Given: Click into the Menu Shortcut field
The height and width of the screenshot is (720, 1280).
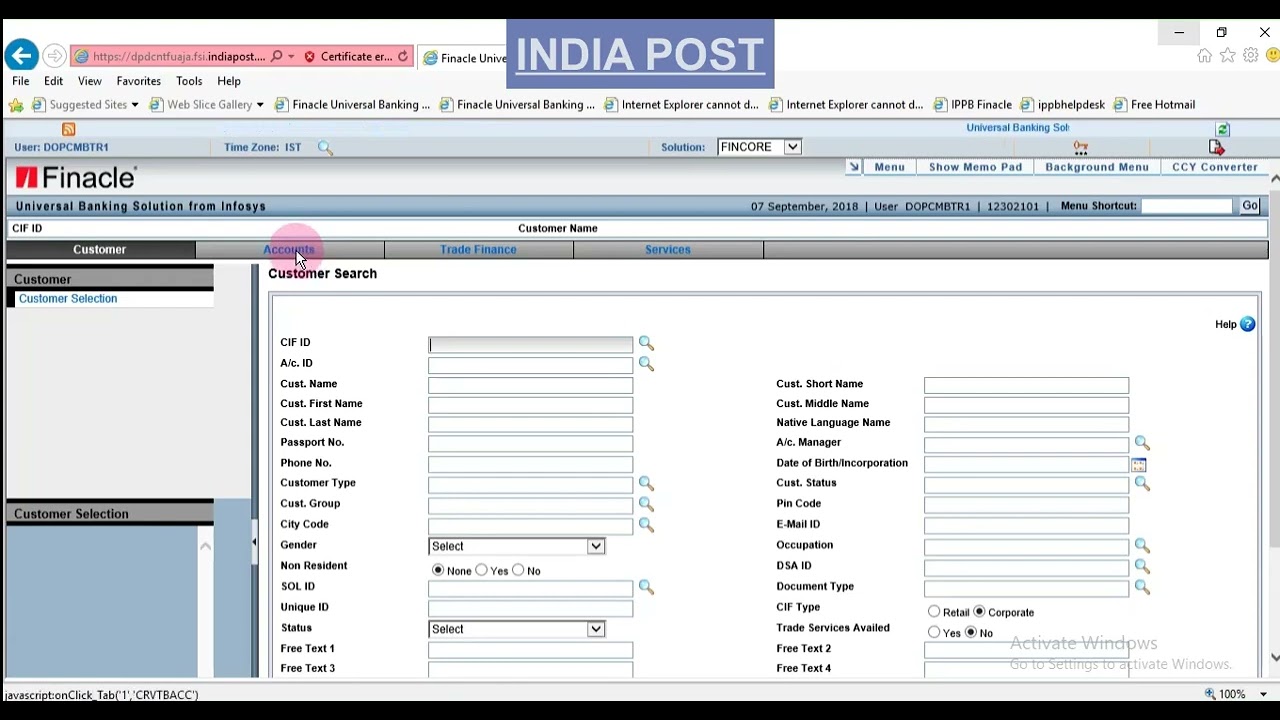Looking at the screenshot, I should 1187,206.
